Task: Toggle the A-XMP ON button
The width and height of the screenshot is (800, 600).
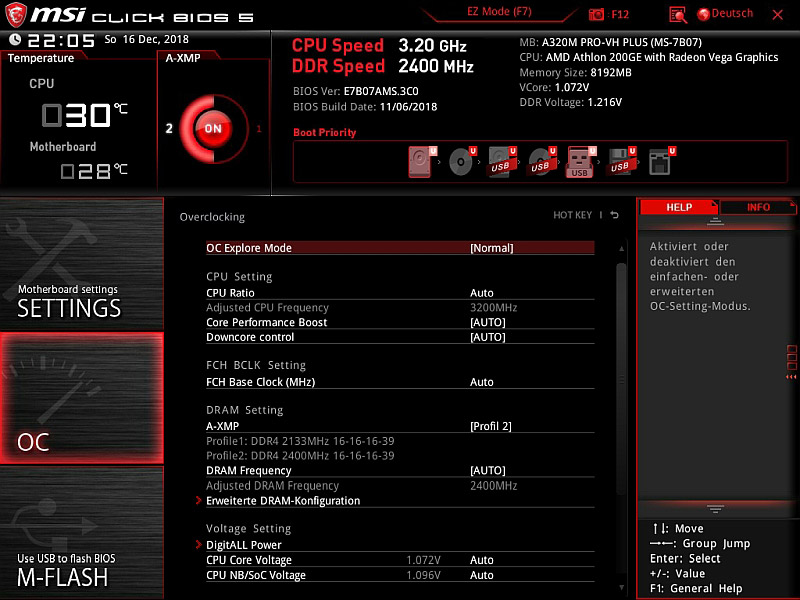Action: [x=213, y=129]
